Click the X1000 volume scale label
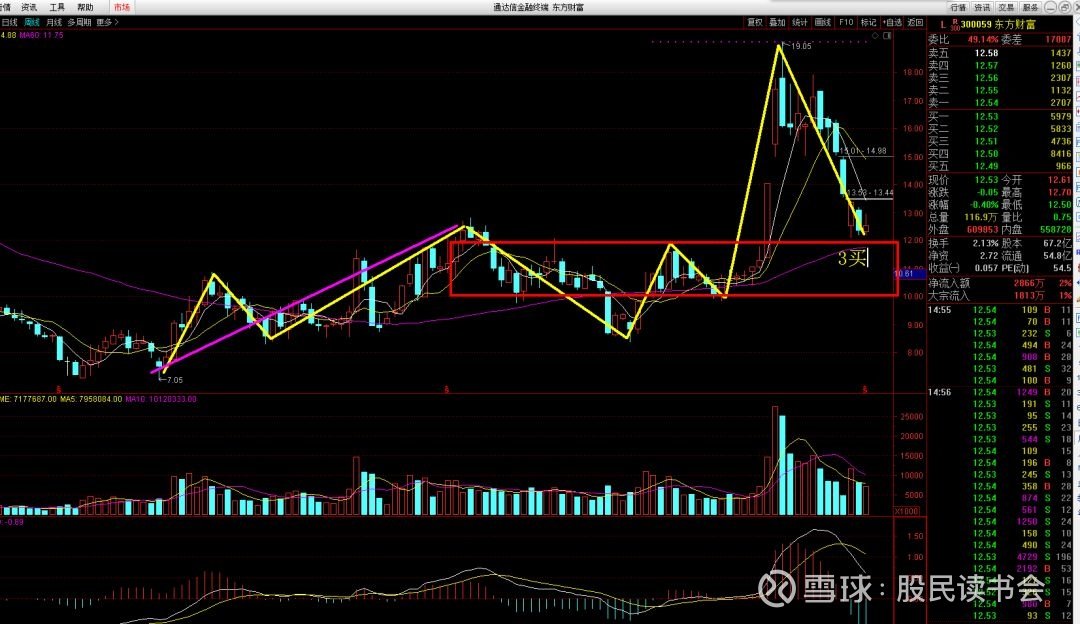Viewport: 1080px width, 624px height. coord(906,511)
